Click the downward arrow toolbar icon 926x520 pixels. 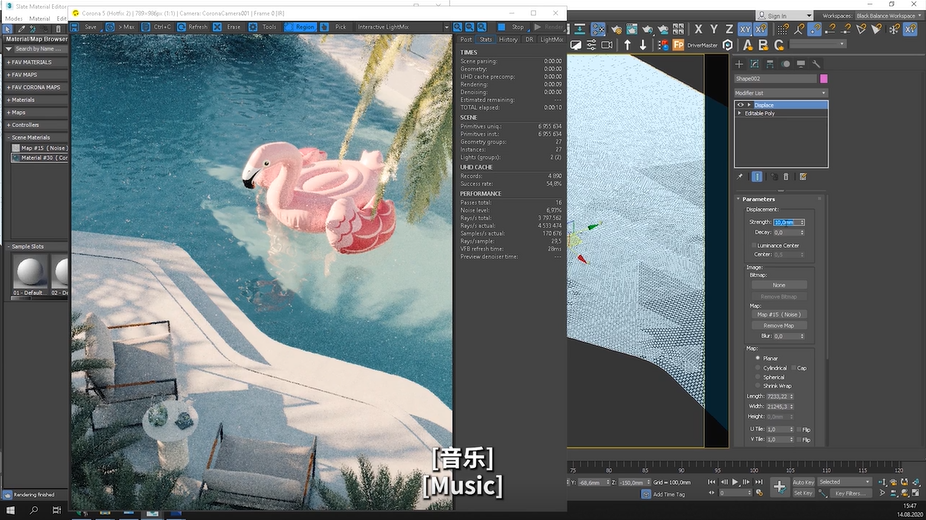[x=643, y=45]
